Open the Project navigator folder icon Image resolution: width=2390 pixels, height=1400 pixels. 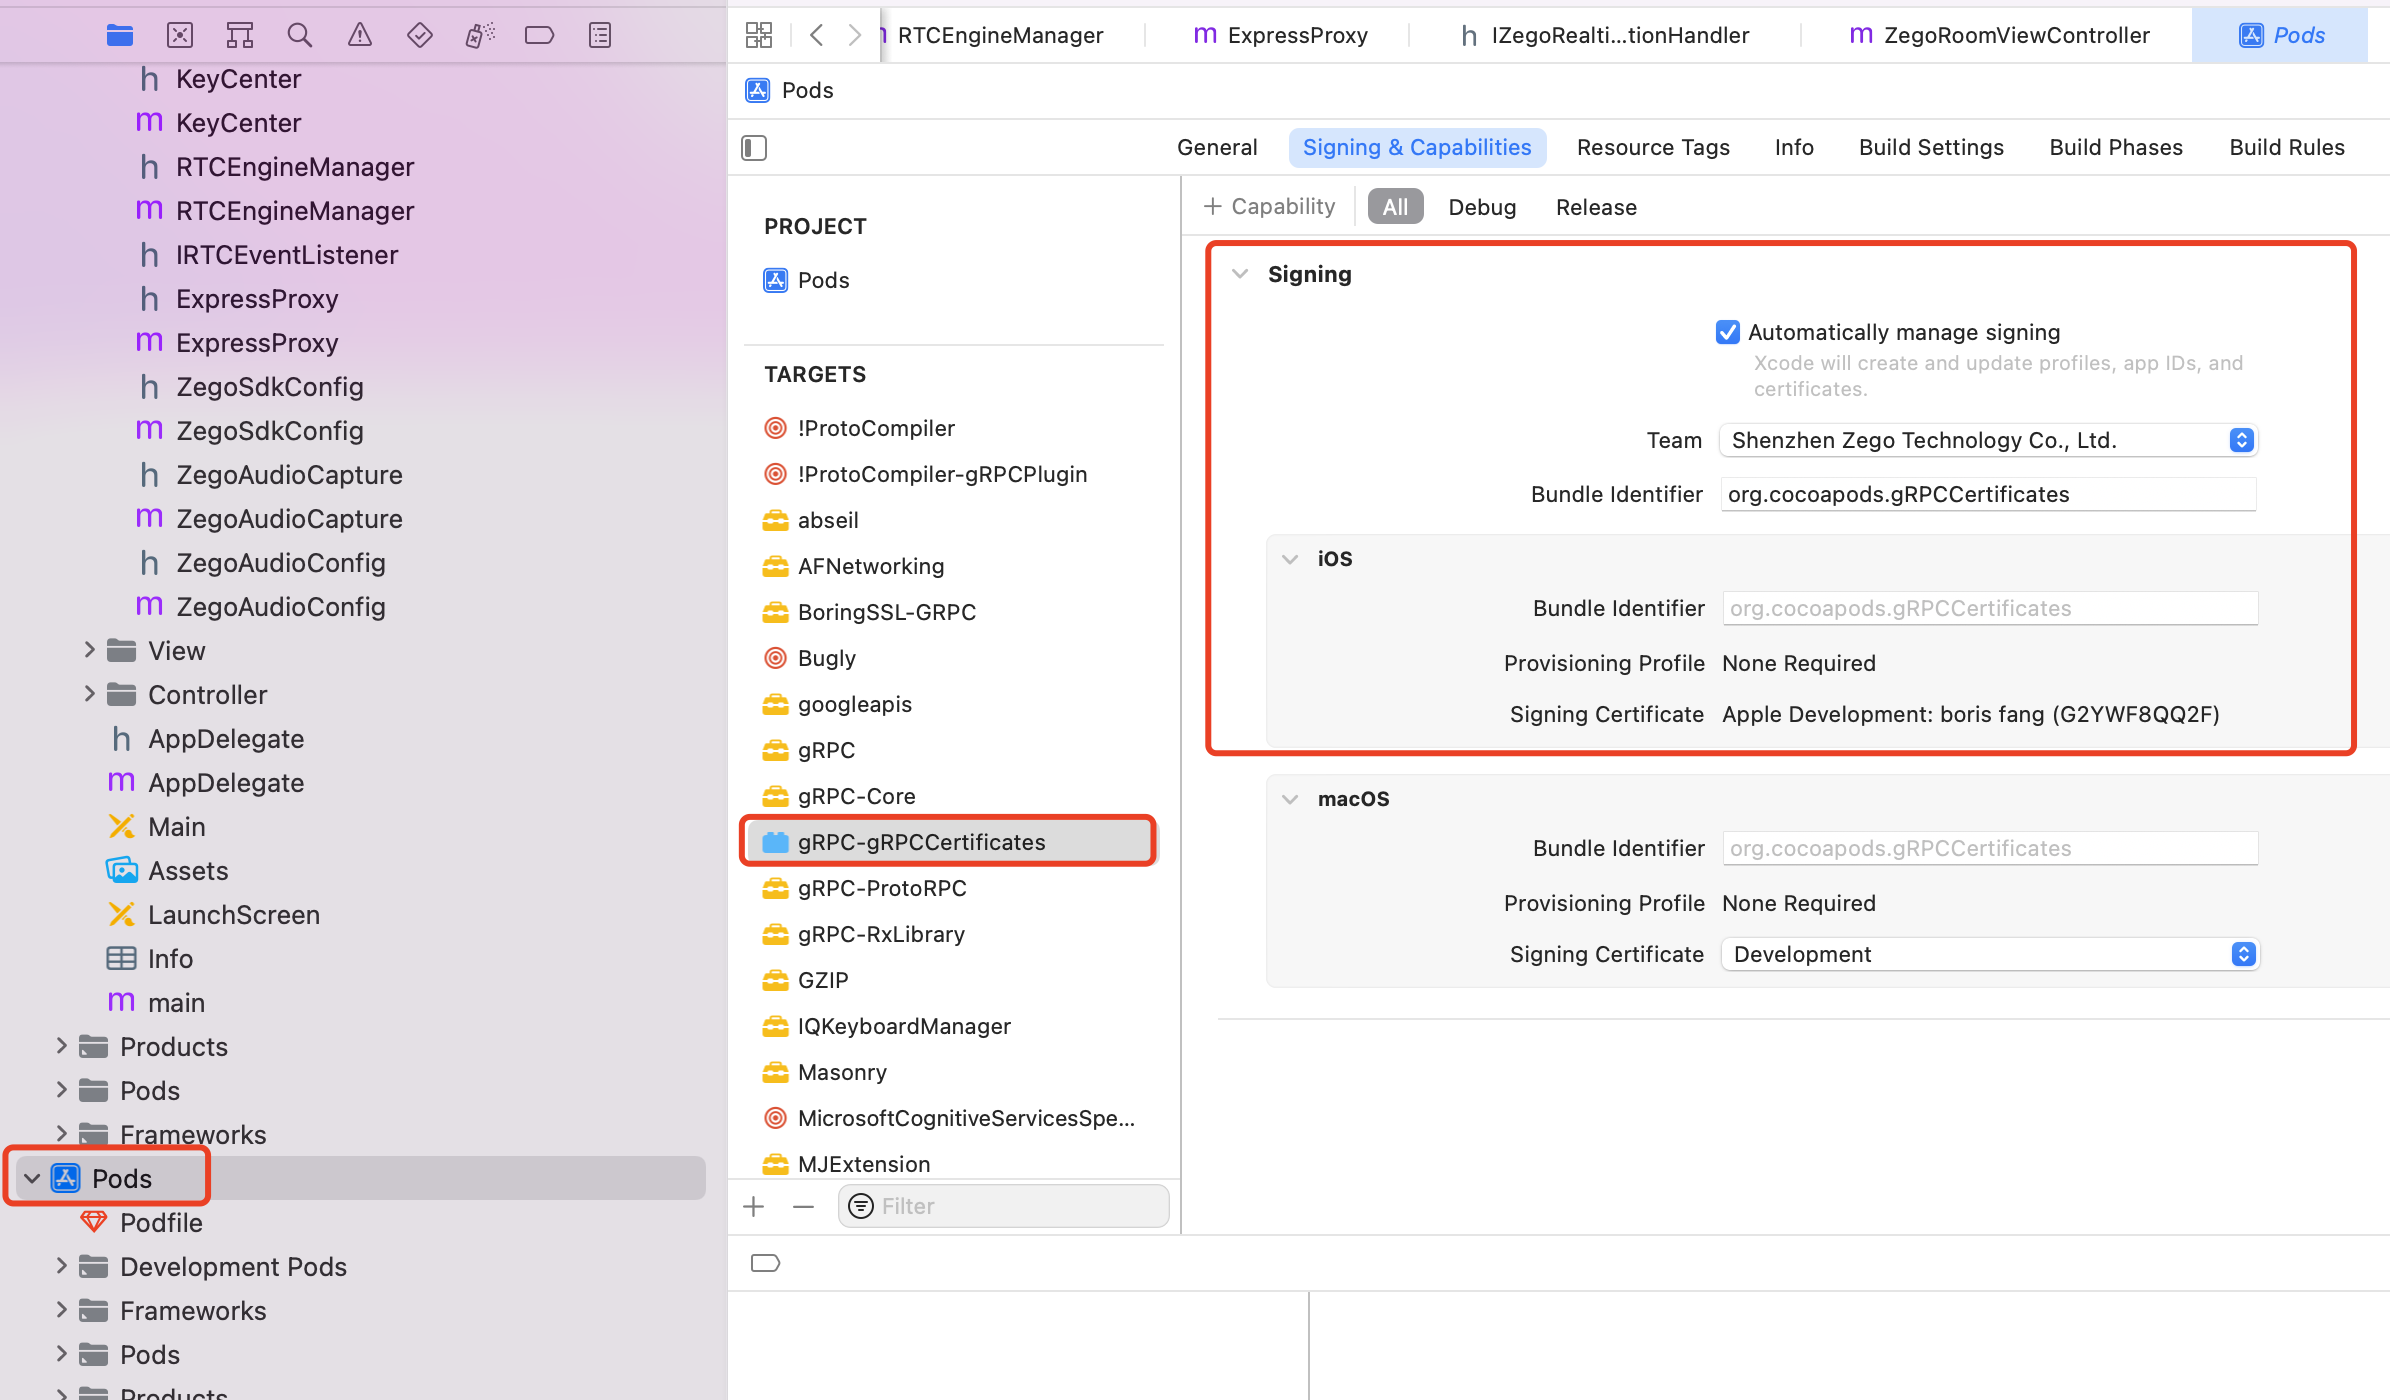[120, 36]
